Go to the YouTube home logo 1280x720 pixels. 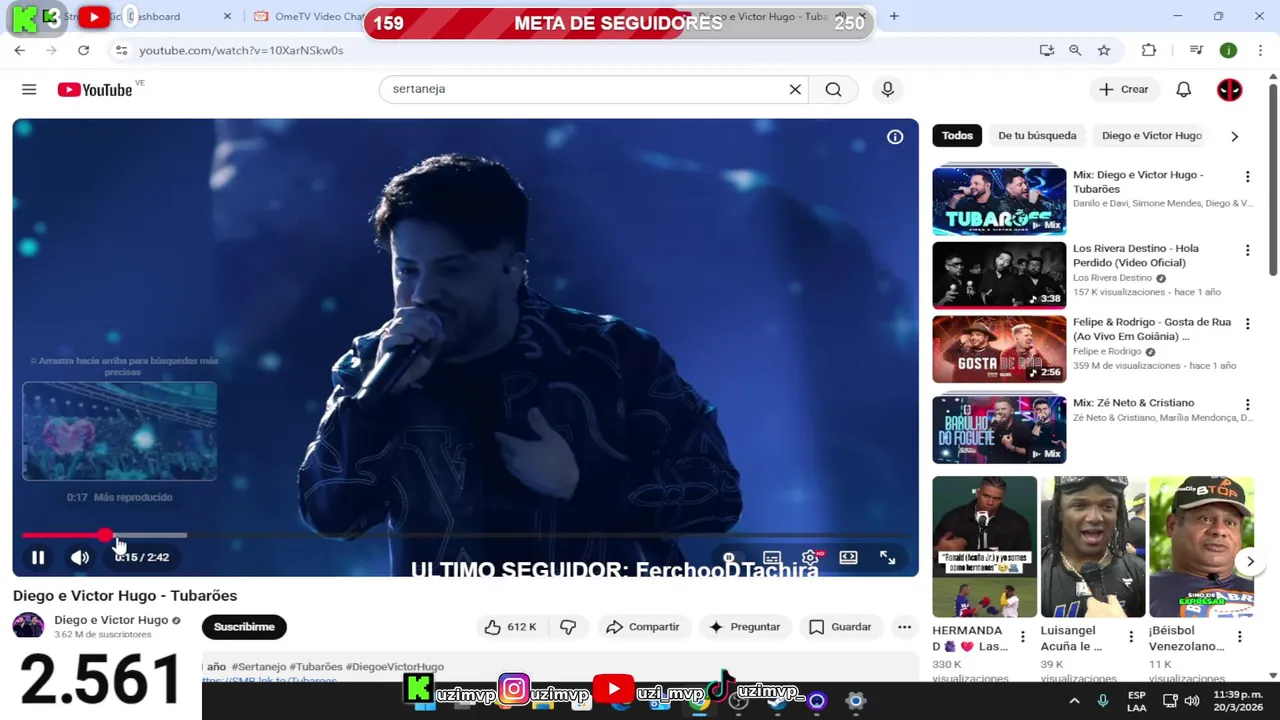coord(95,90)
